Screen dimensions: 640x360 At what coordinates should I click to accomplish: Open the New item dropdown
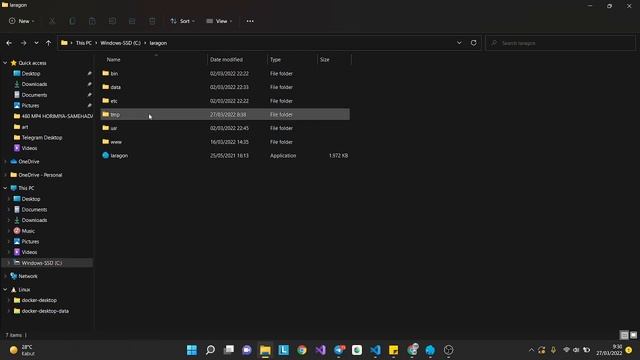click(22, 21)
